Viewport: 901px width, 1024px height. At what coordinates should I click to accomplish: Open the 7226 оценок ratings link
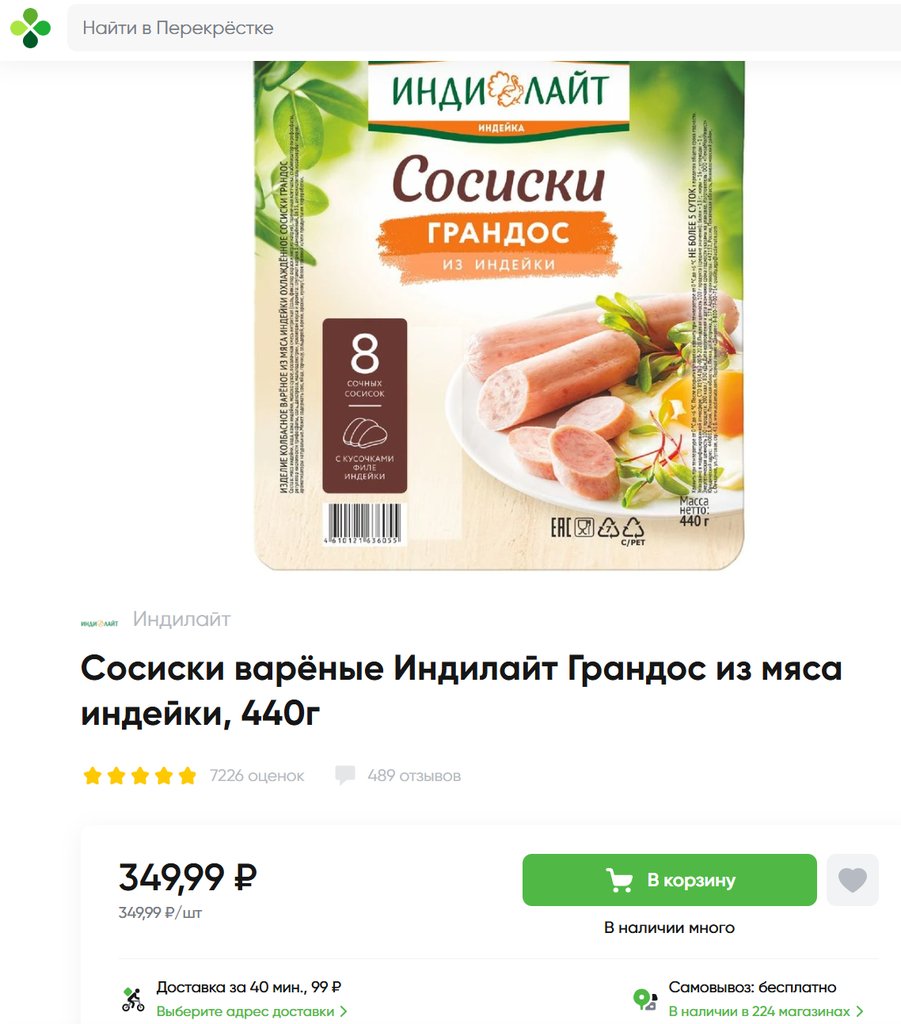click(x=257, y=776)
